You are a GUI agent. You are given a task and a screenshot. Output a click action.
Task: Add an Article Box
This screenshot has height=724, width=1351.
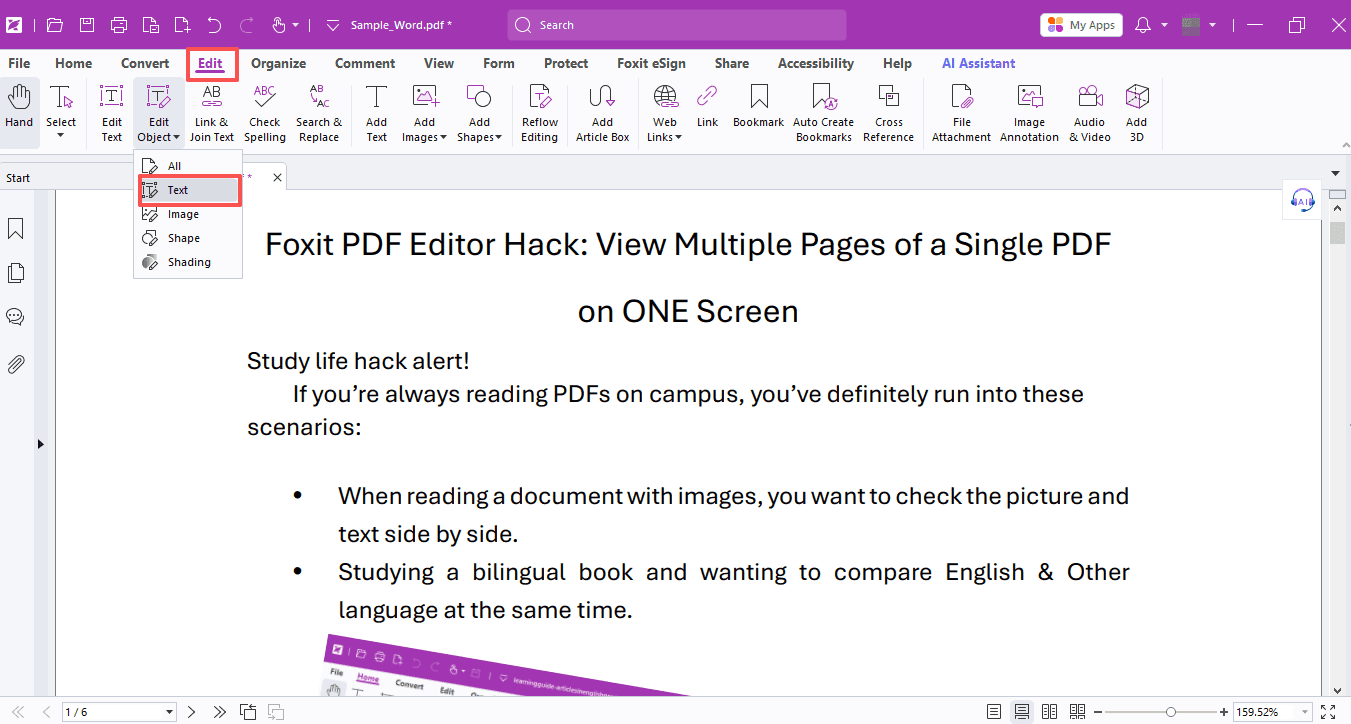point(602,113)
